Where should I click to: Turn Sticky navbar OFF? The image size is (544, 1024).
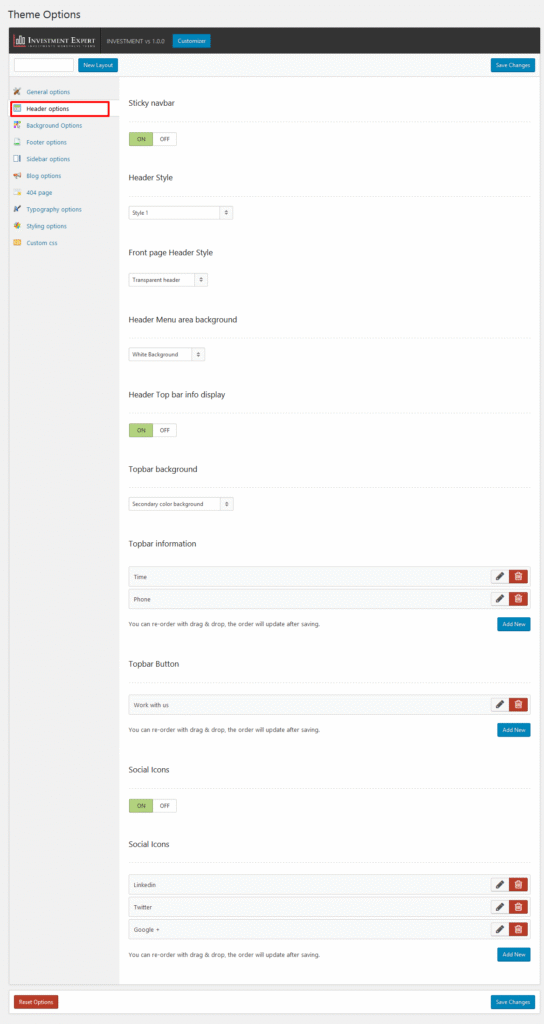[165, 139]
